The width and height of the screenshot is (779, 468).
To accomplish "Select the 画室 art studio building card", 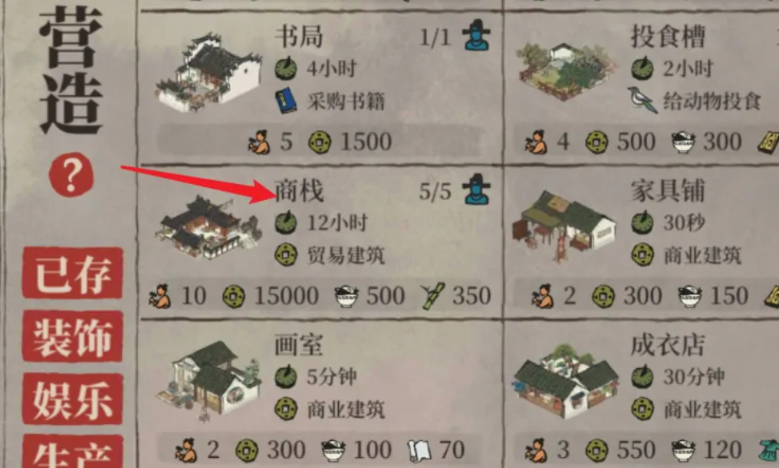I will [x=321, y=392].
